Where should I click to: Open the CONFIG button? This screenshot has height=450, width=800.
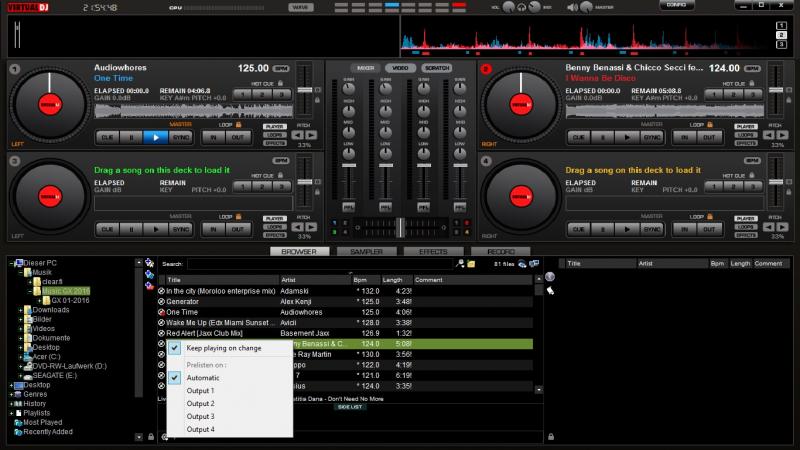click(676, 5)
